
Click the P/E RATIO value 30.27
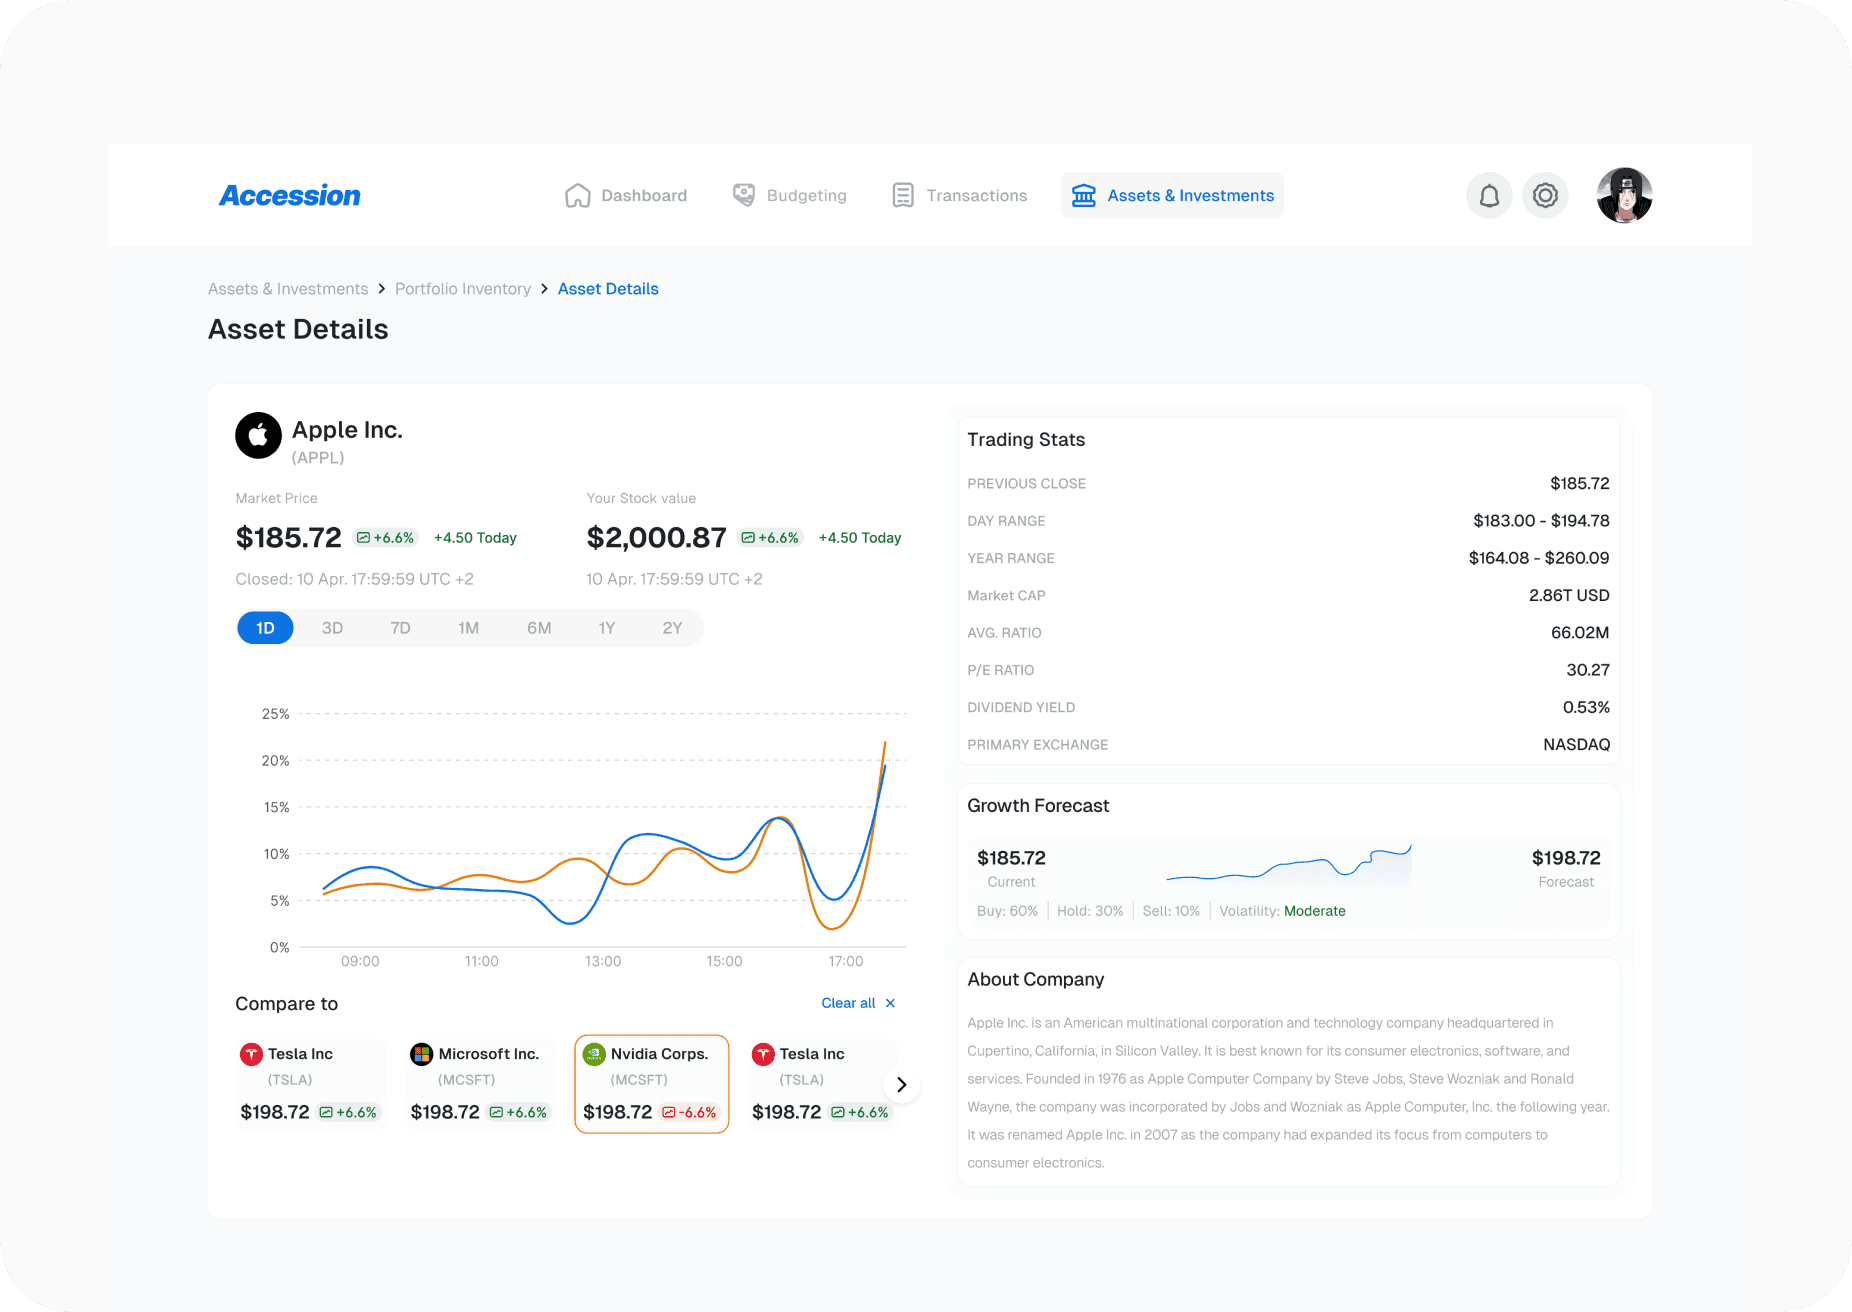click(1588, 670)
